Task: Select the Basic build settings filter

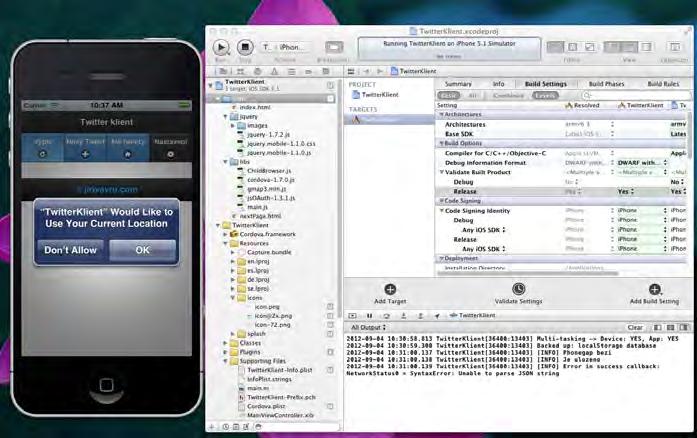Action: click(448, 96)
